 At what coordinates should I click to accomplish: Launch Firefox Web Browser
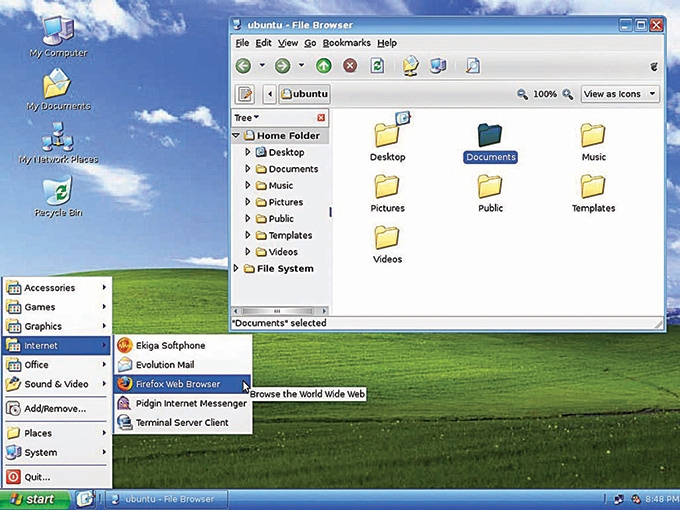click(x=183, y=384)
